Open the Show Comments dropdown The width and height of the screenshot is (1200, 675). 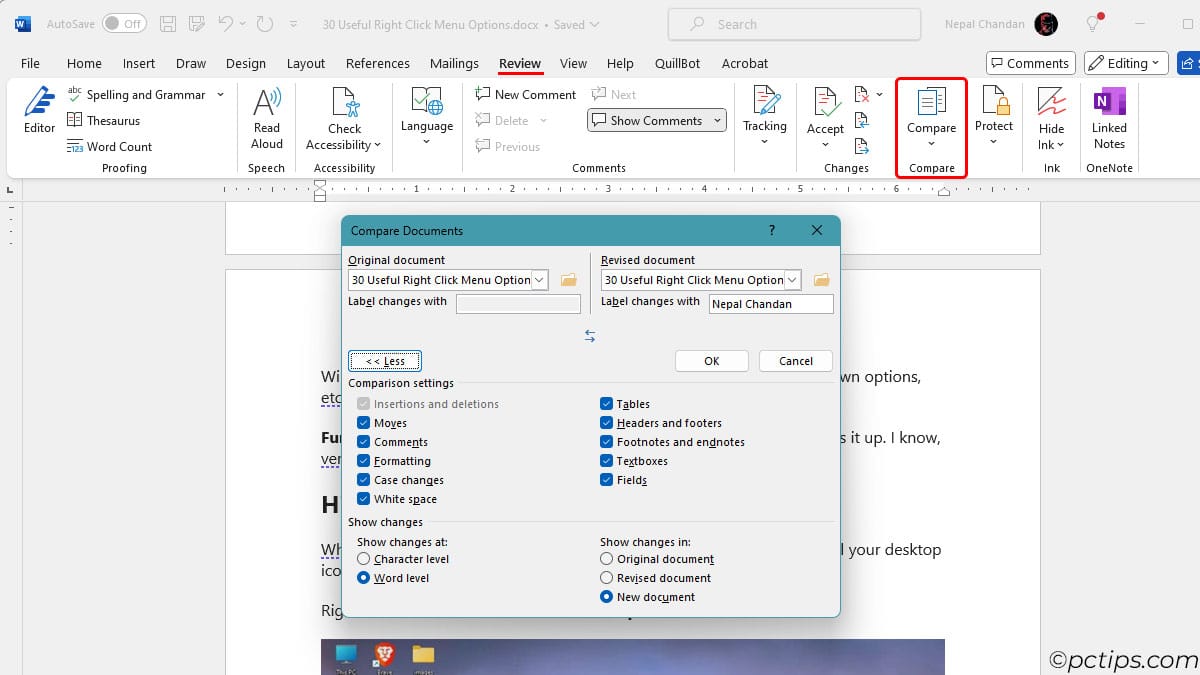(718, 120)
